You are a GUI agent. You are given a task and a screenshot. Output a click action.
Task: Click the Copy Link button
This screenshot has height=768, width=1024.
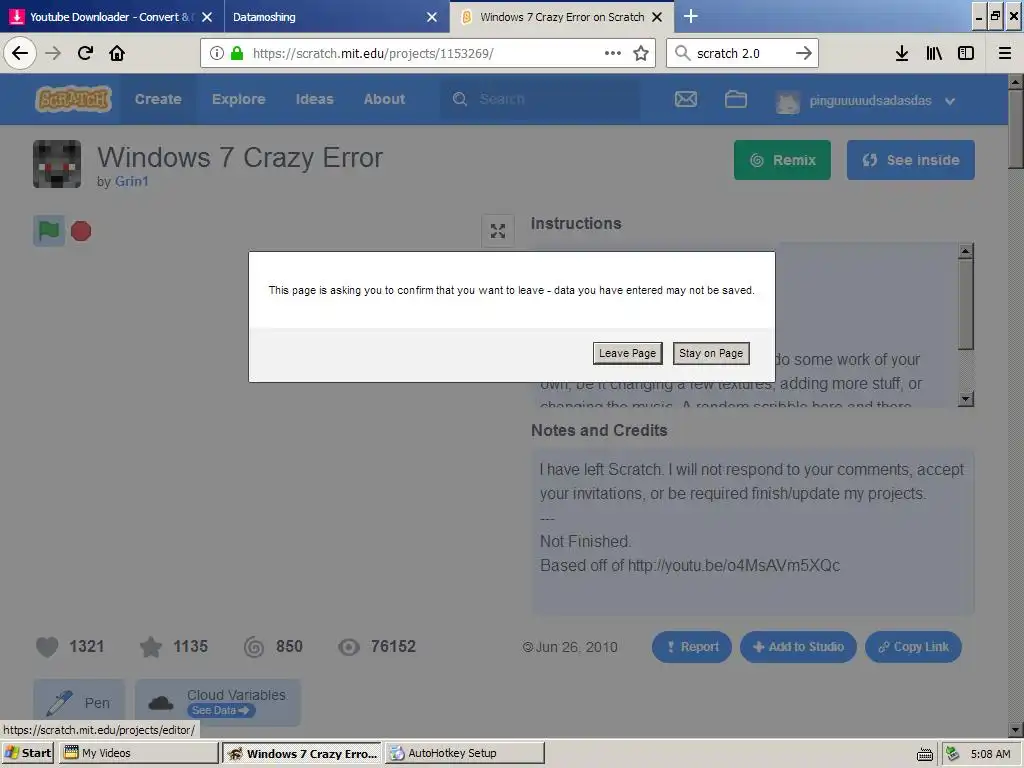(913, 647)
